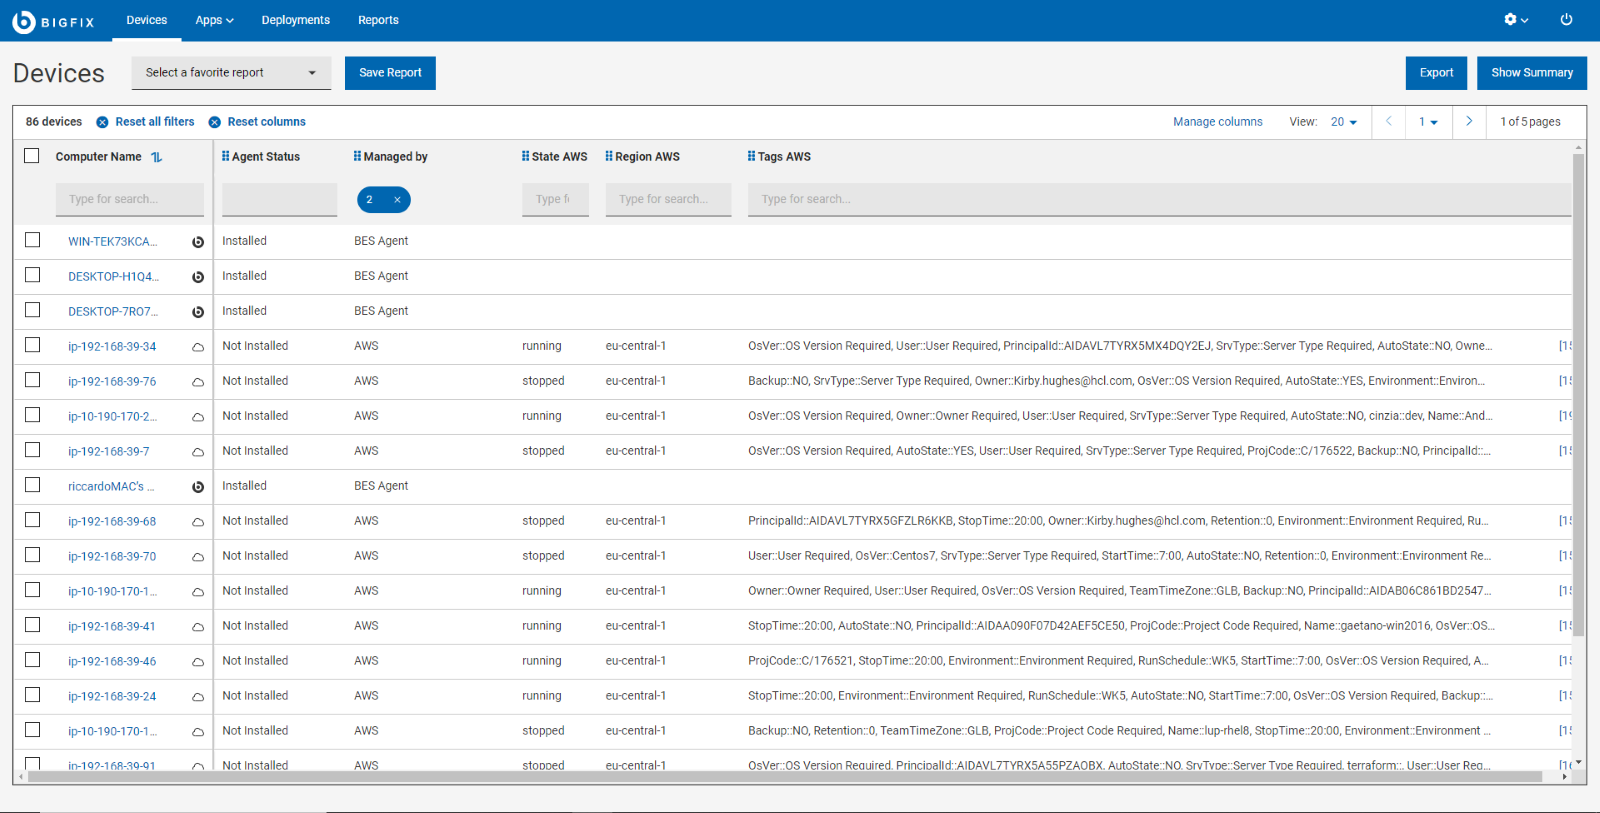Click the State AWS filter field

point(555,200)
